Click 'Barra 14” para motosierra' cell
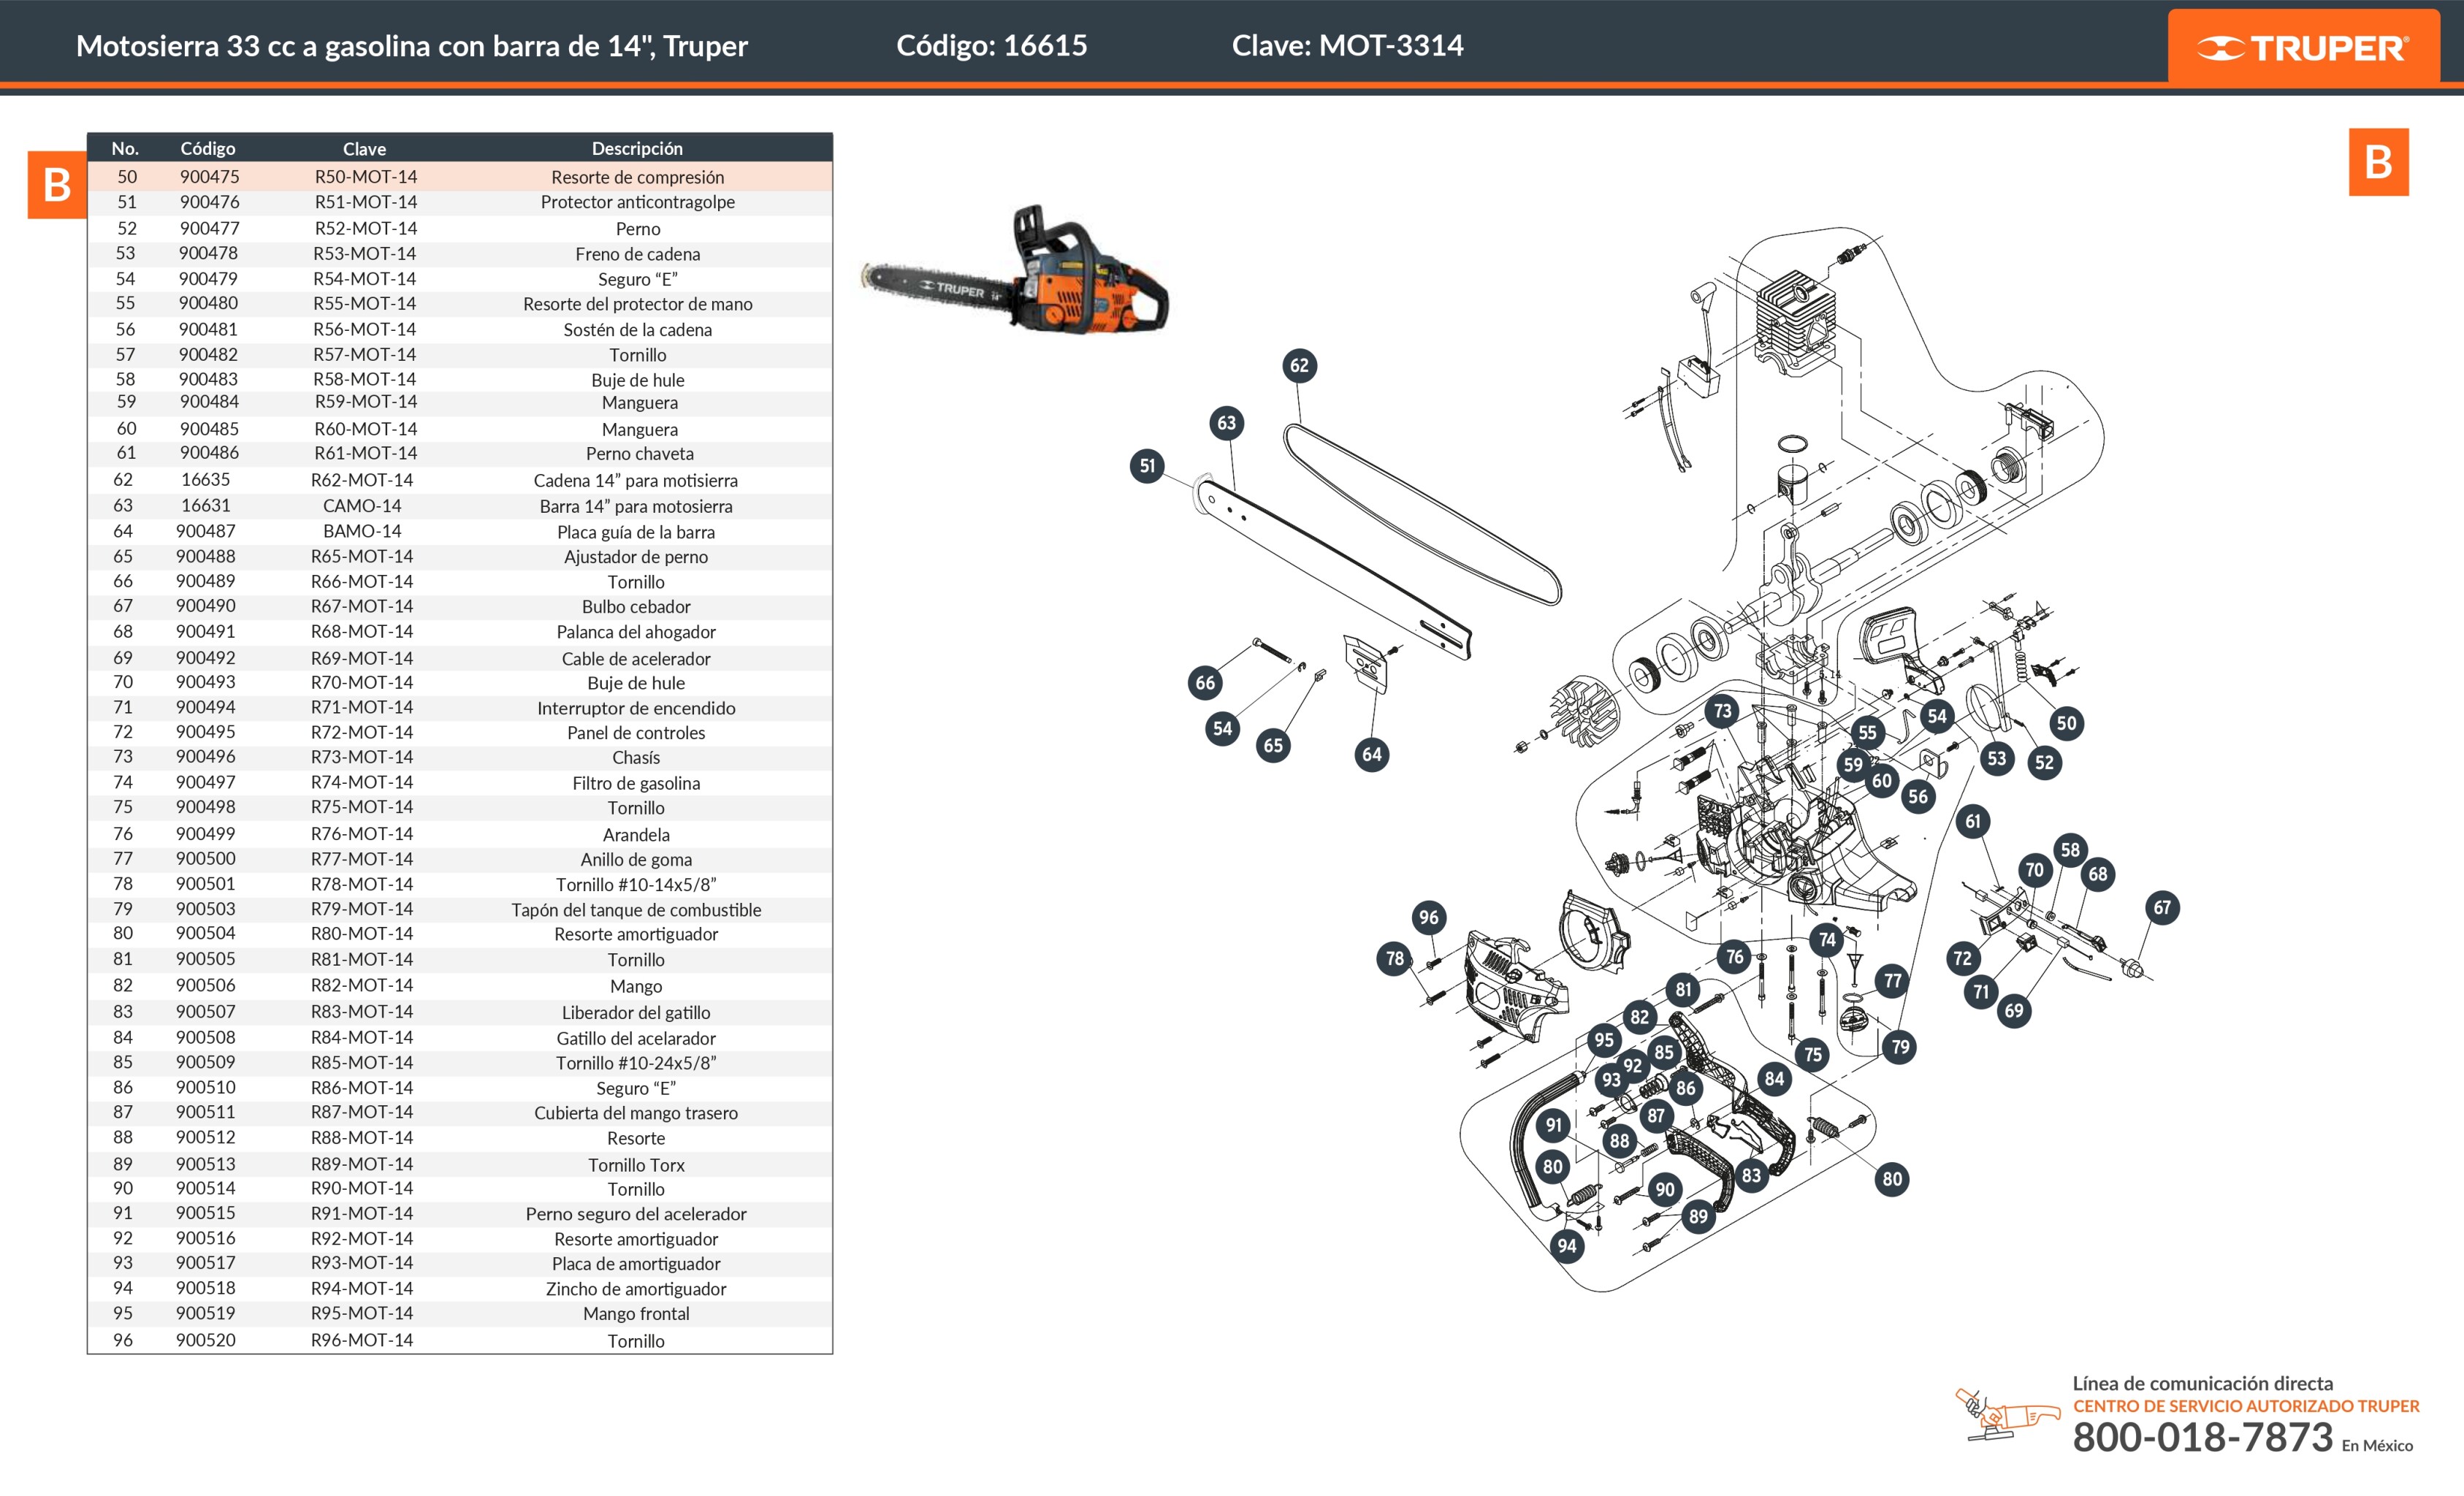This screenshot has height=1496, width=2464. [635, 506]
